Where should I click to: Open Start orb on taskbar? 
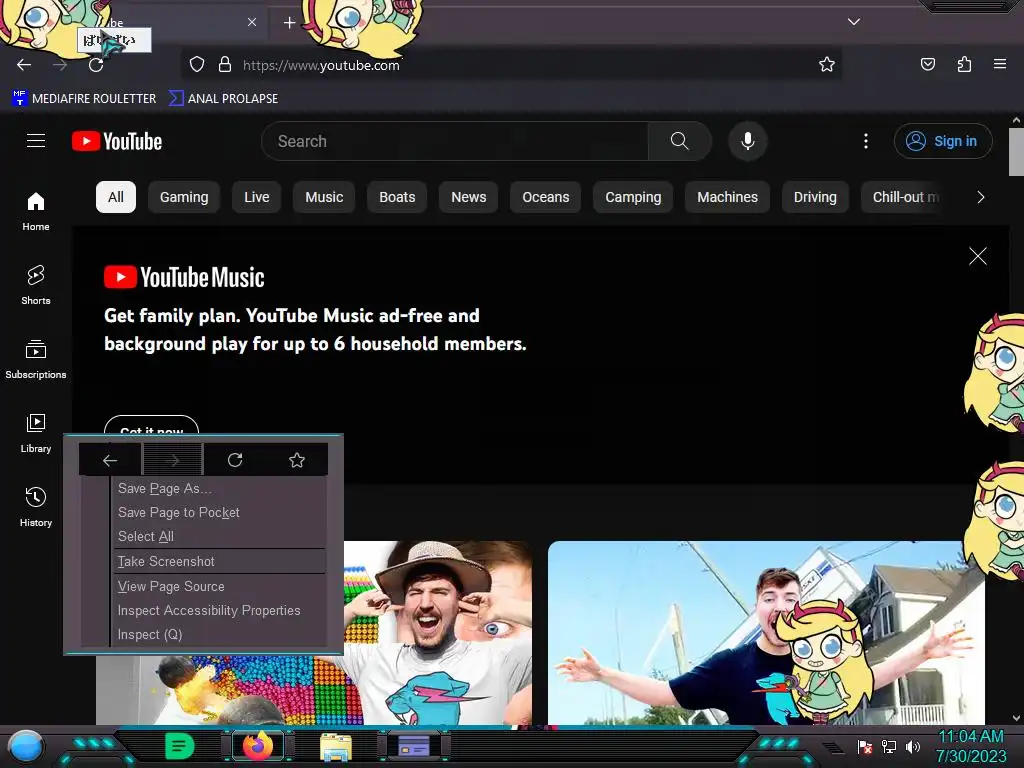(x=25, y=746)
